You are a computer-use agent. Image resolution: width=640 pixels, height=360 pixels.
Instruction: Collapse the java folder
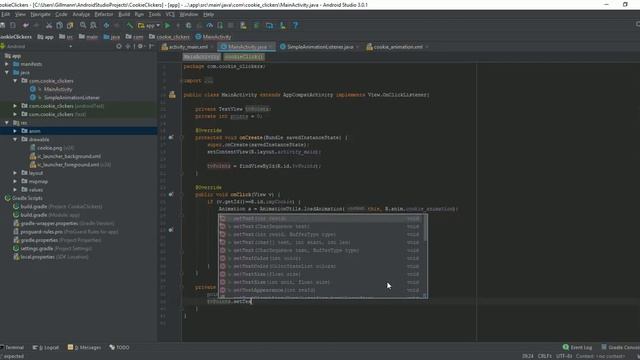pos(7,72)
